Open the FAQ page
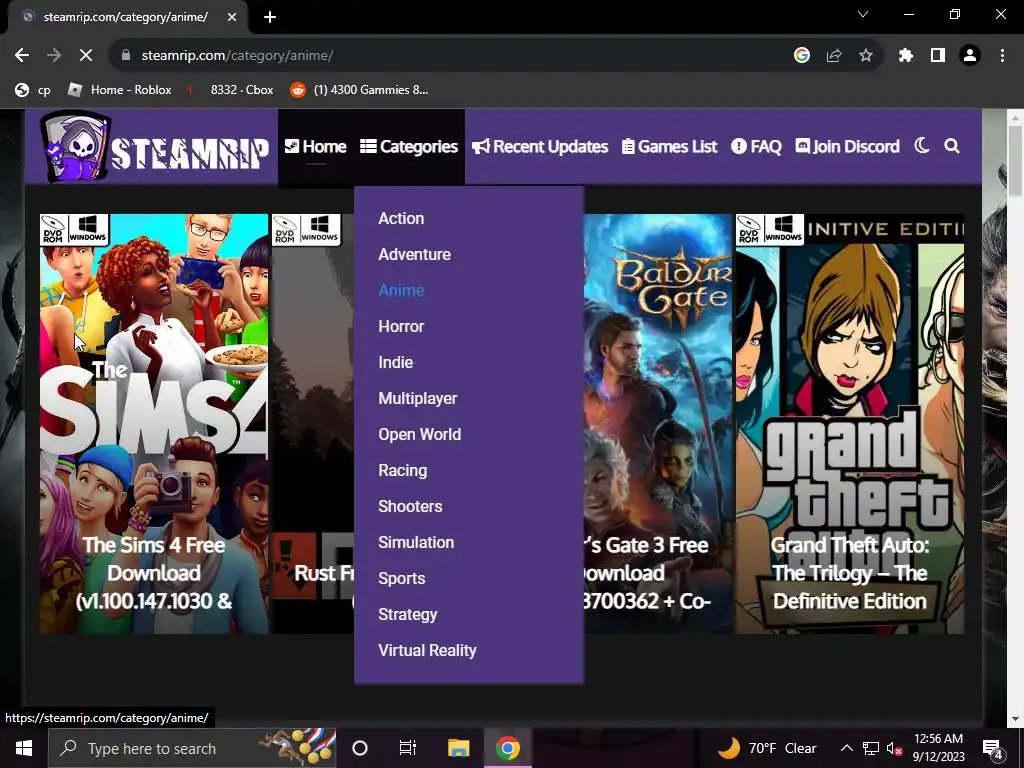 pos(756,146)
